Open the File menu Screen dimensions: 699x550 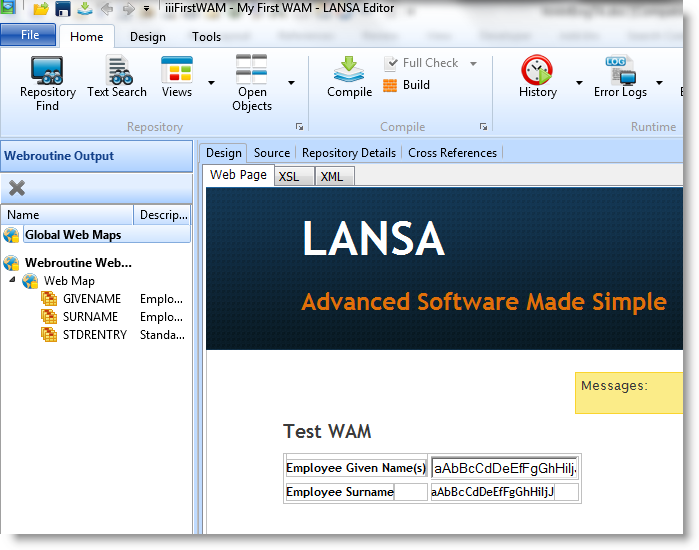click(28, 35)
